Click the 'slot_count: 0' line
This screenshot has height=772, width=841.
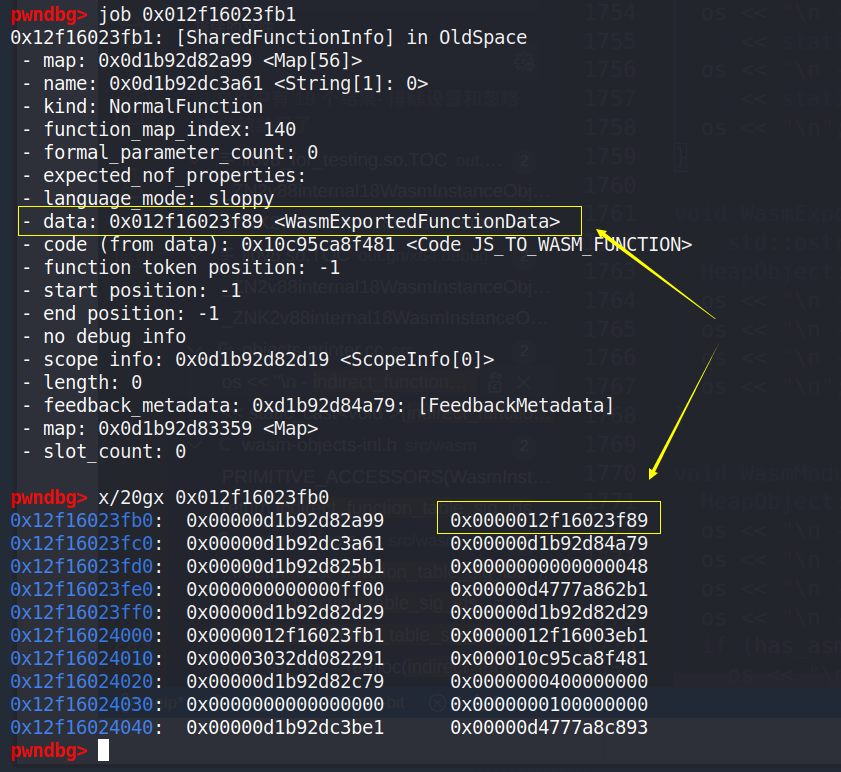tap(103, 451)
